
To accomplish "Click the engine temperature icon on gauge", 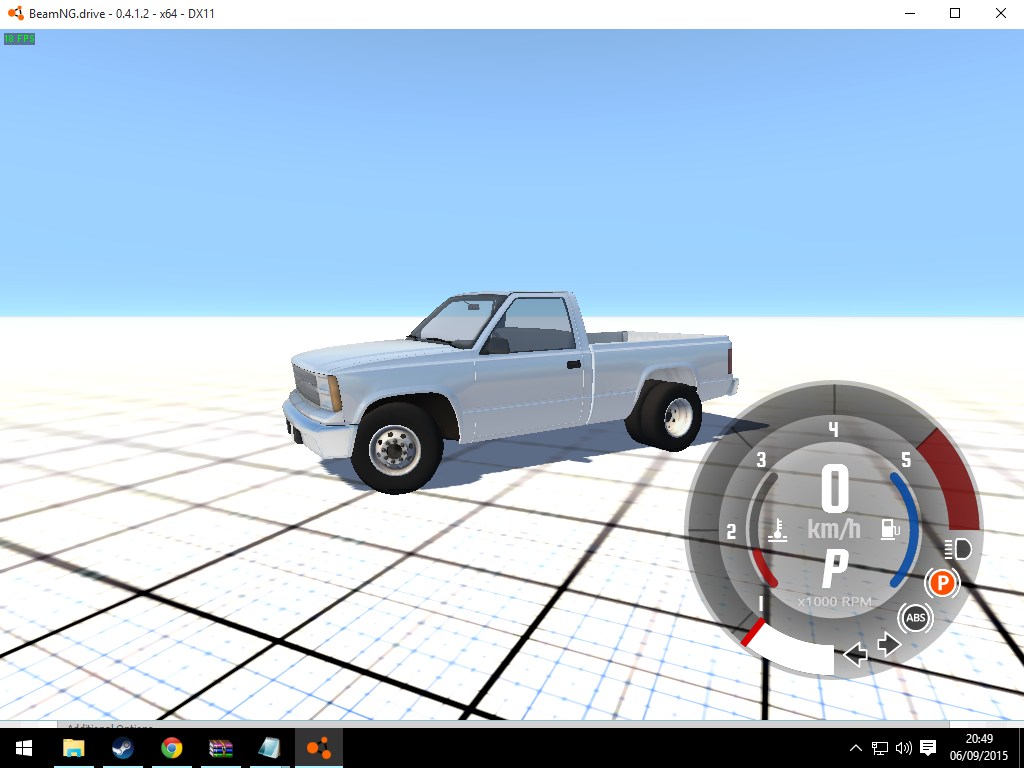I will pos(777,530).
